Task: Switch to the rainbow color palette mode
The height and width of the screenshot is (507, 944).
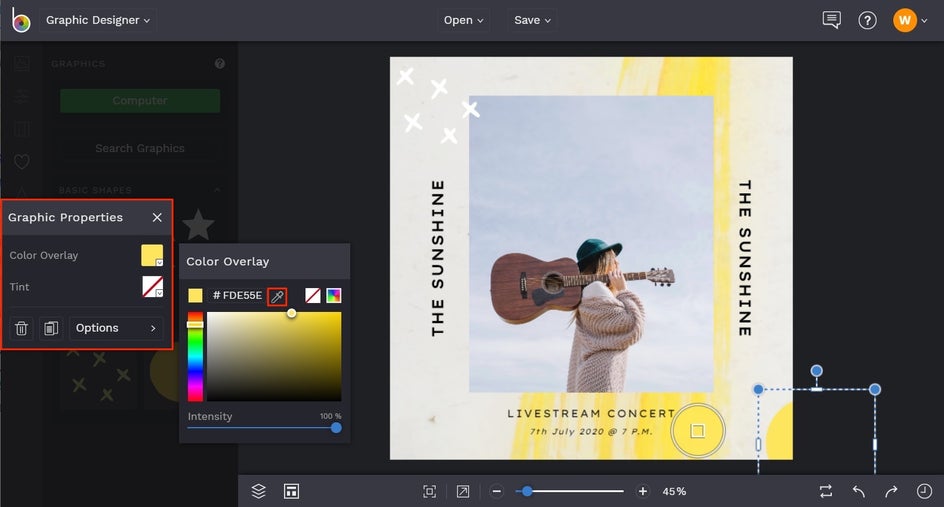Action: click(334, 296)
